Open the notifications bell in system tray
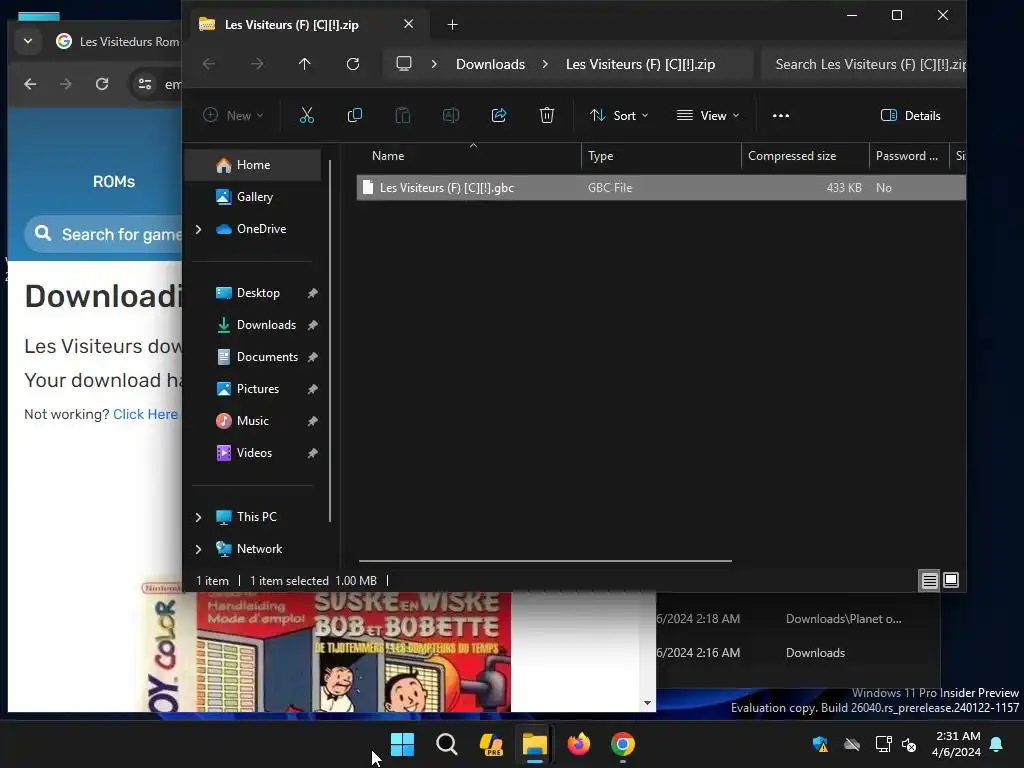The width and height of the screenshot is (1024, 768). (997, 744)
